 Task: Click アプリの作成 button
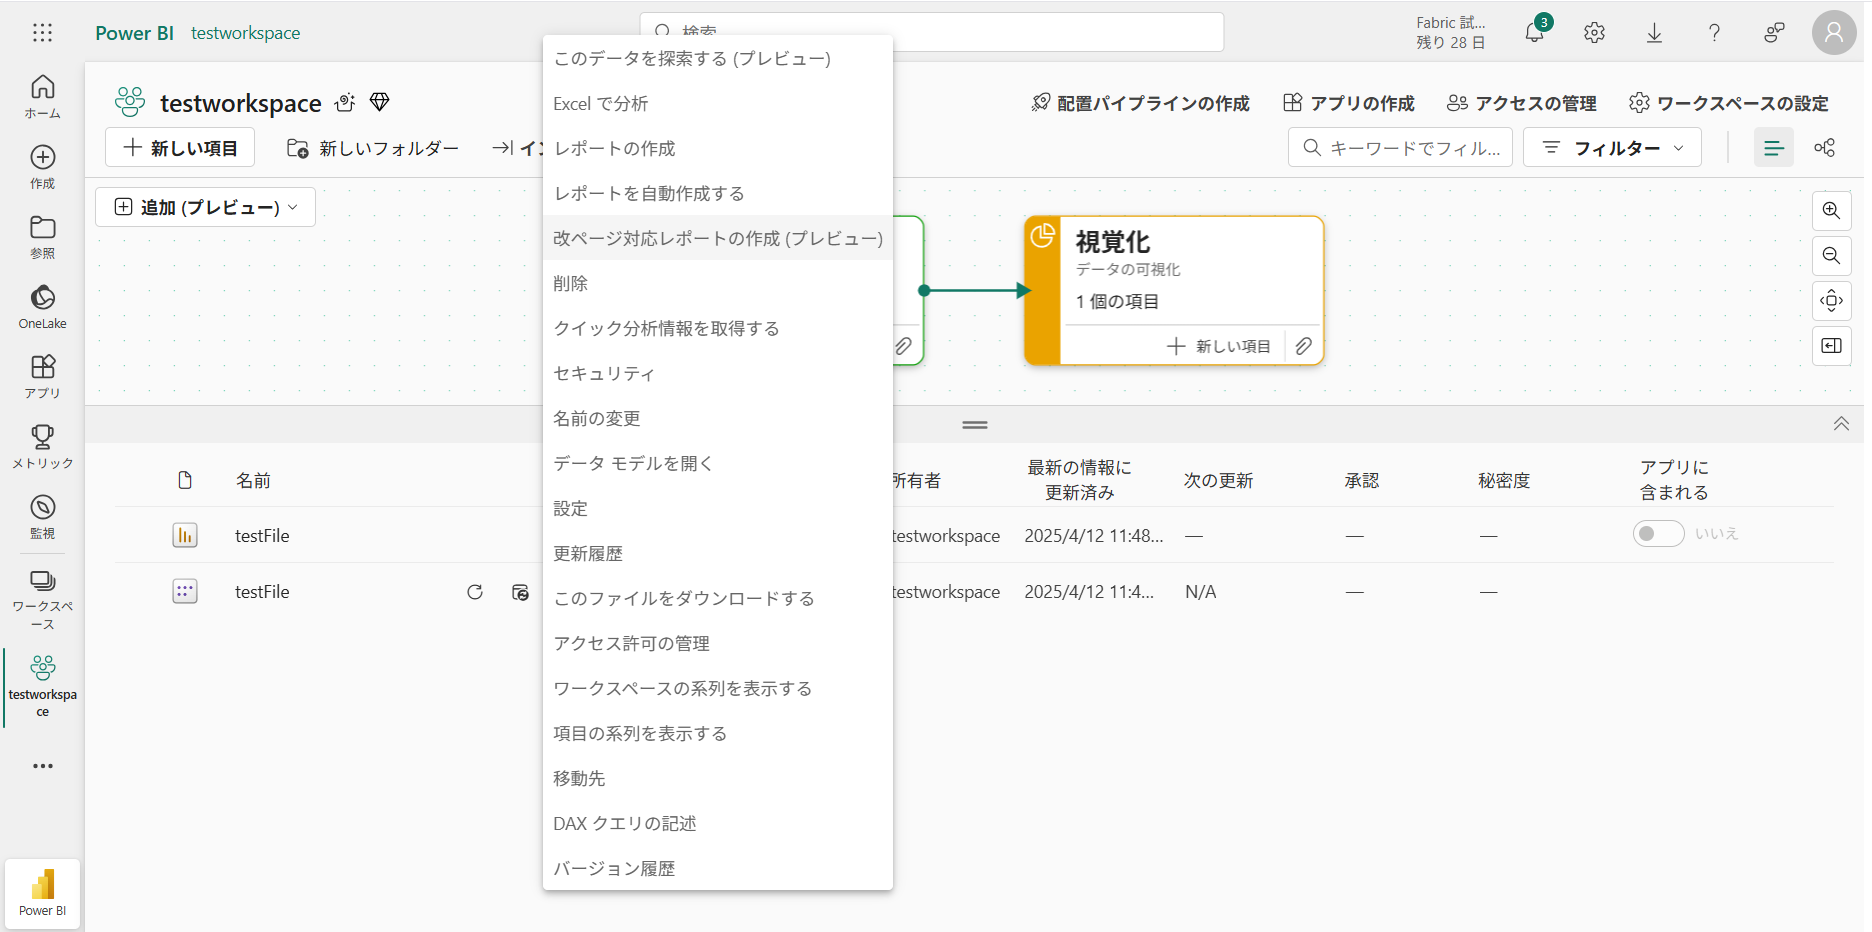(1349, 103)
